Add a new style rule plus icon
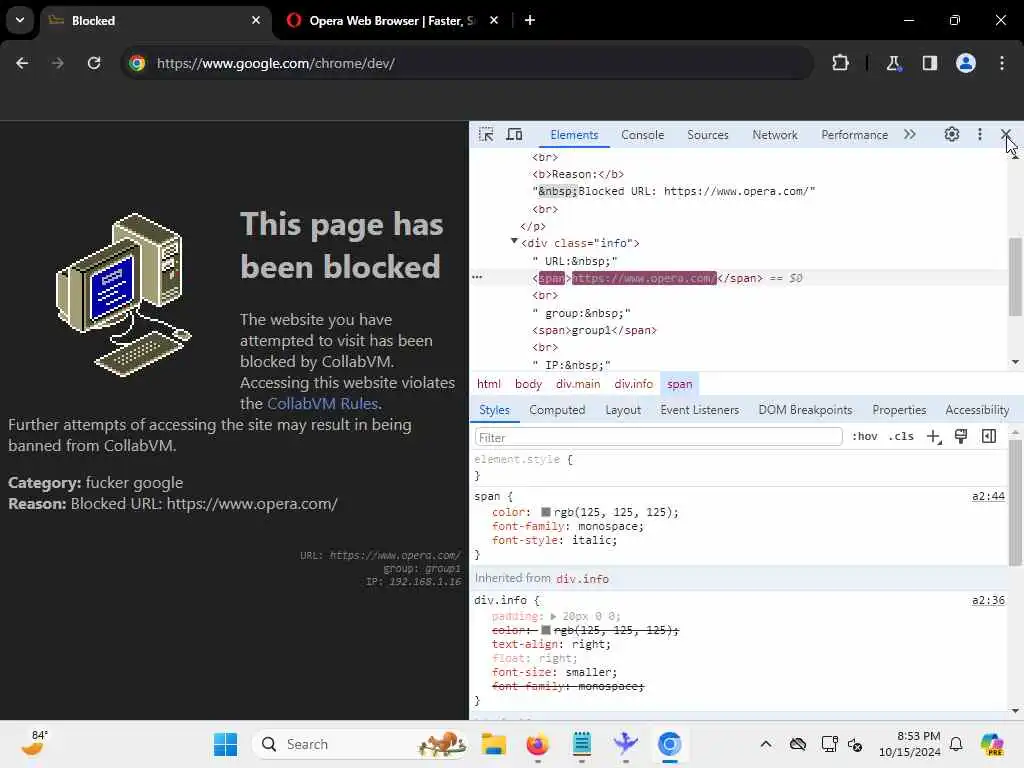 tap(934, 436)
